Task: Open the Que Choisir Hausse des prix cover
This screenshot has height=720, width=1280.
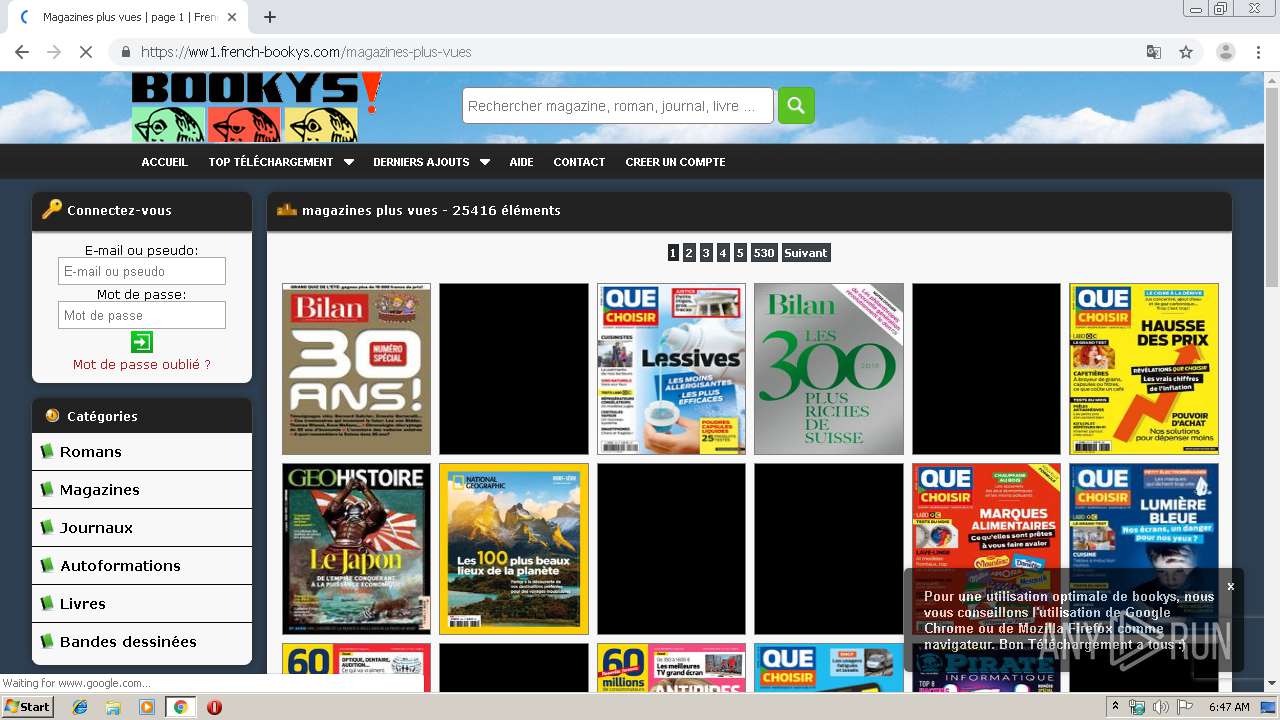Action: [1144, 369]
